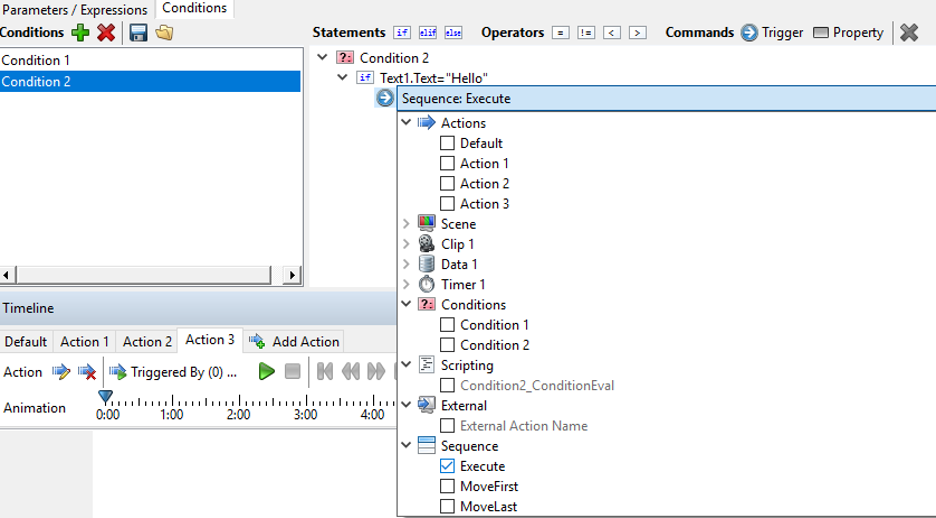Insert the 'else' statement icon

(x=453, y=33)
